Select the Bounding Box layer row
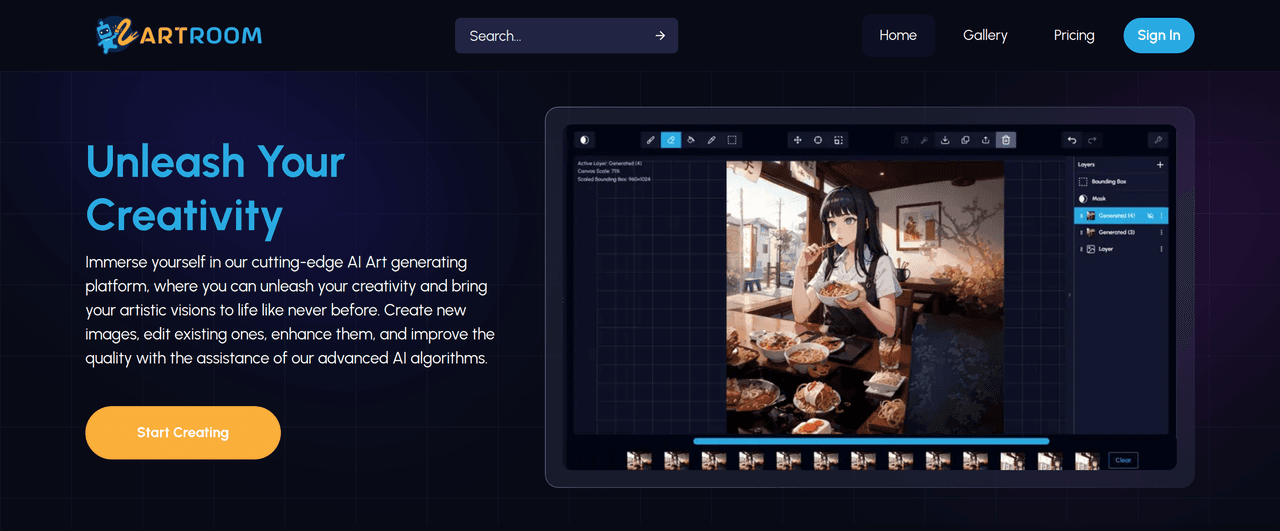This screenshot has height=531, width=1280. tap(1121, 182)
